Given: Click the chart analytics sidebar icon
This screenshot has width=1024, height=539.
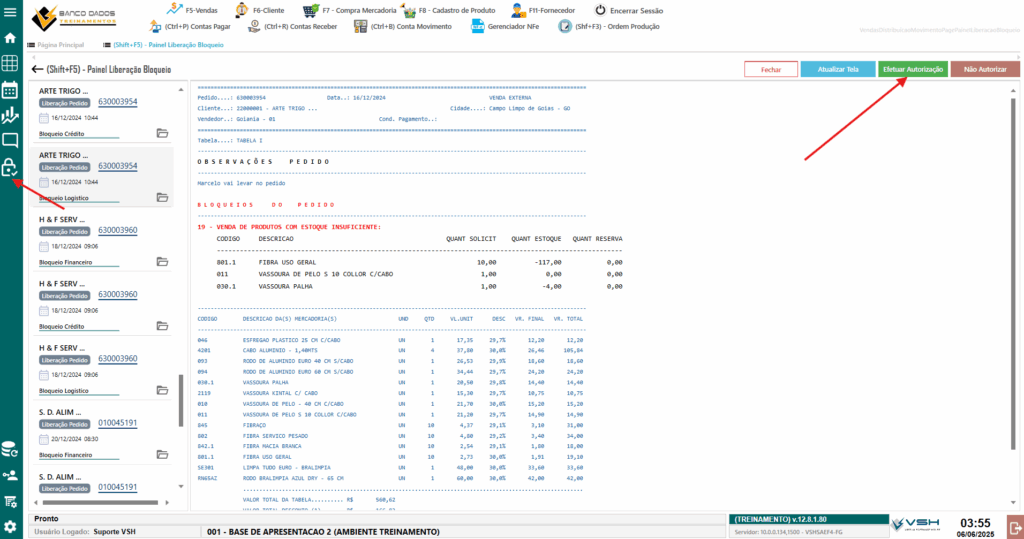Looking at the screenshot, I should (10, 115).
